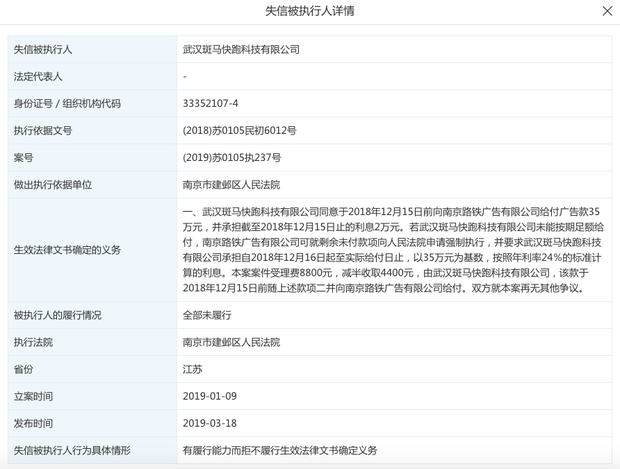Select case number (2019)苏0105执237号

(232, 157)
